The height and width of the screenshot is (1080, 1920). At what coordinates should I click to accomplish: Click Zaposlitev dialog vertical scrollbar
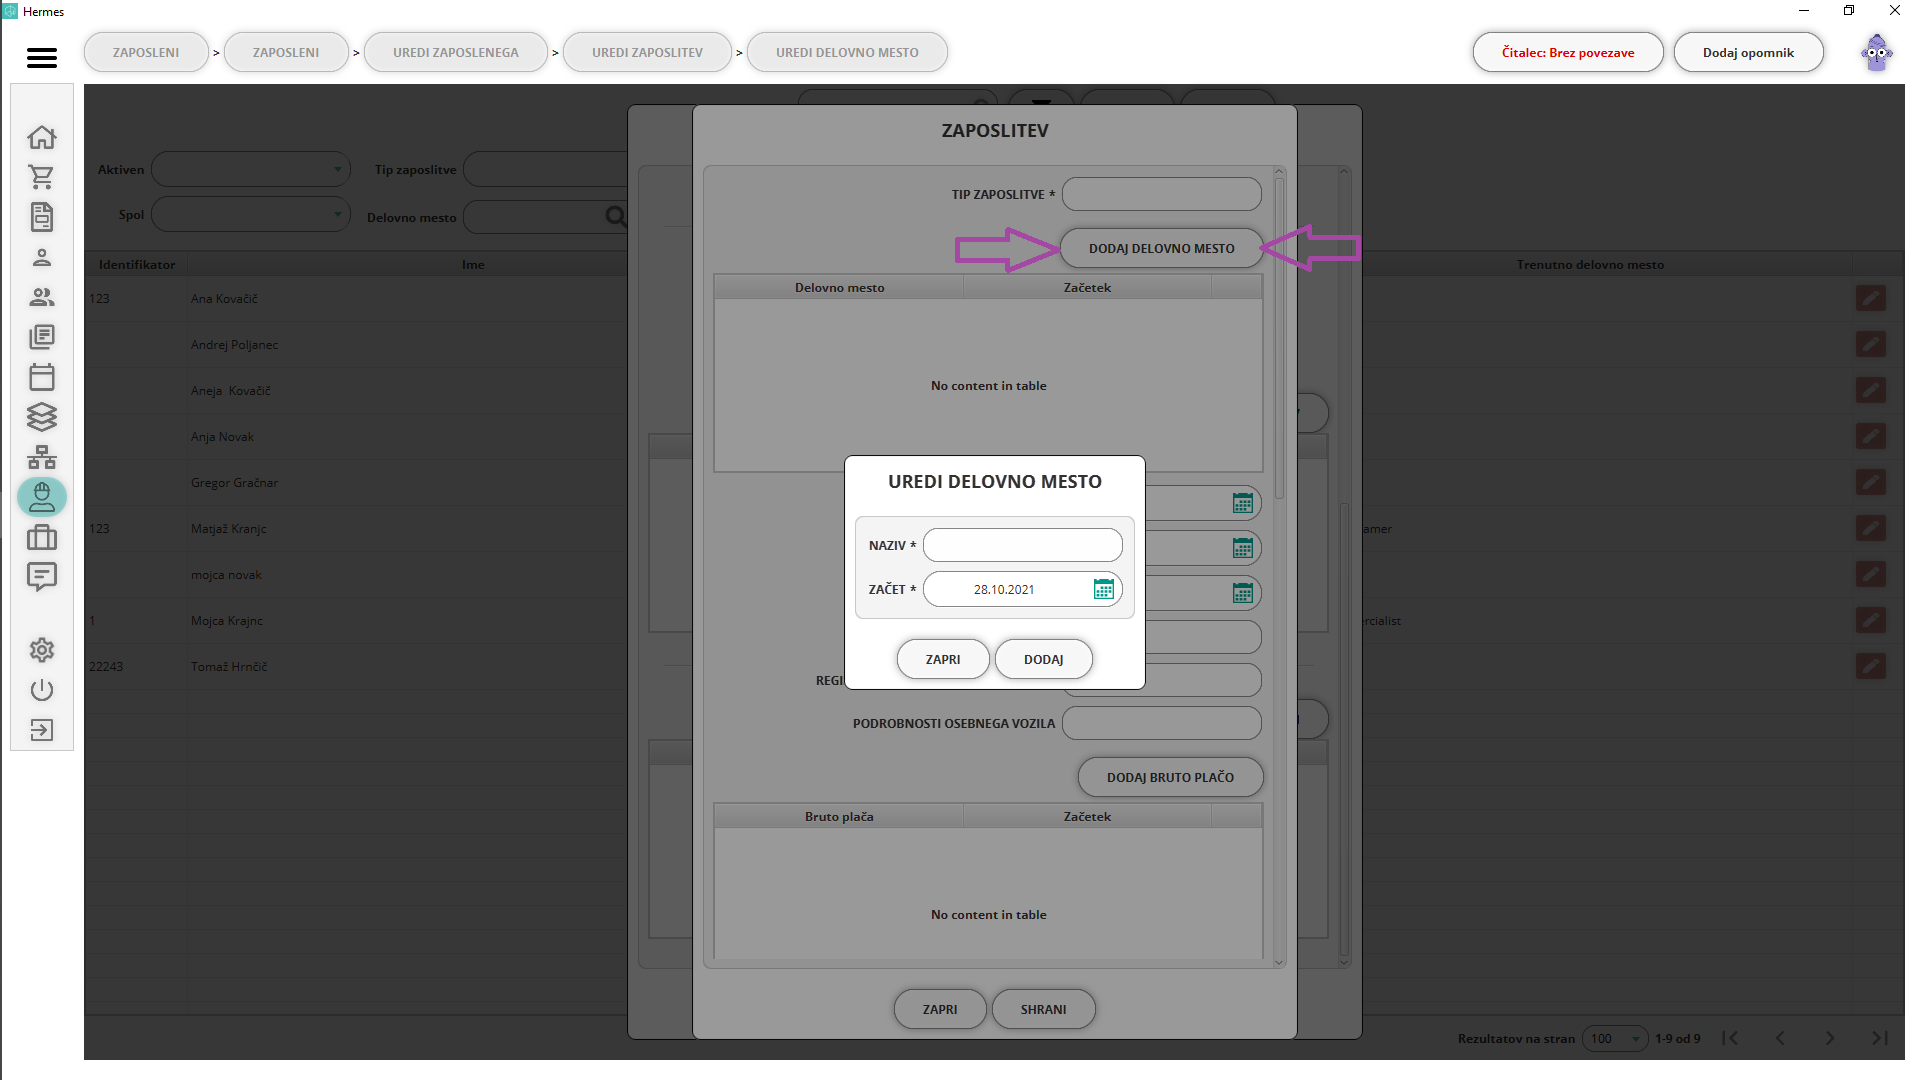(x=1278, y=340)
